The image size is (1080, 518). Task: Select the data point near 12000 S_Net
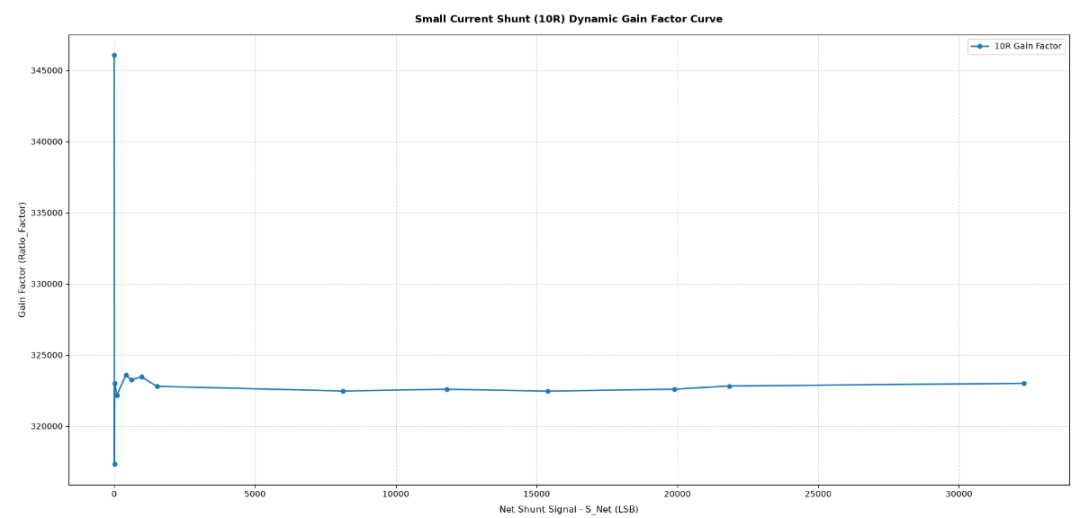click(446, 389)
